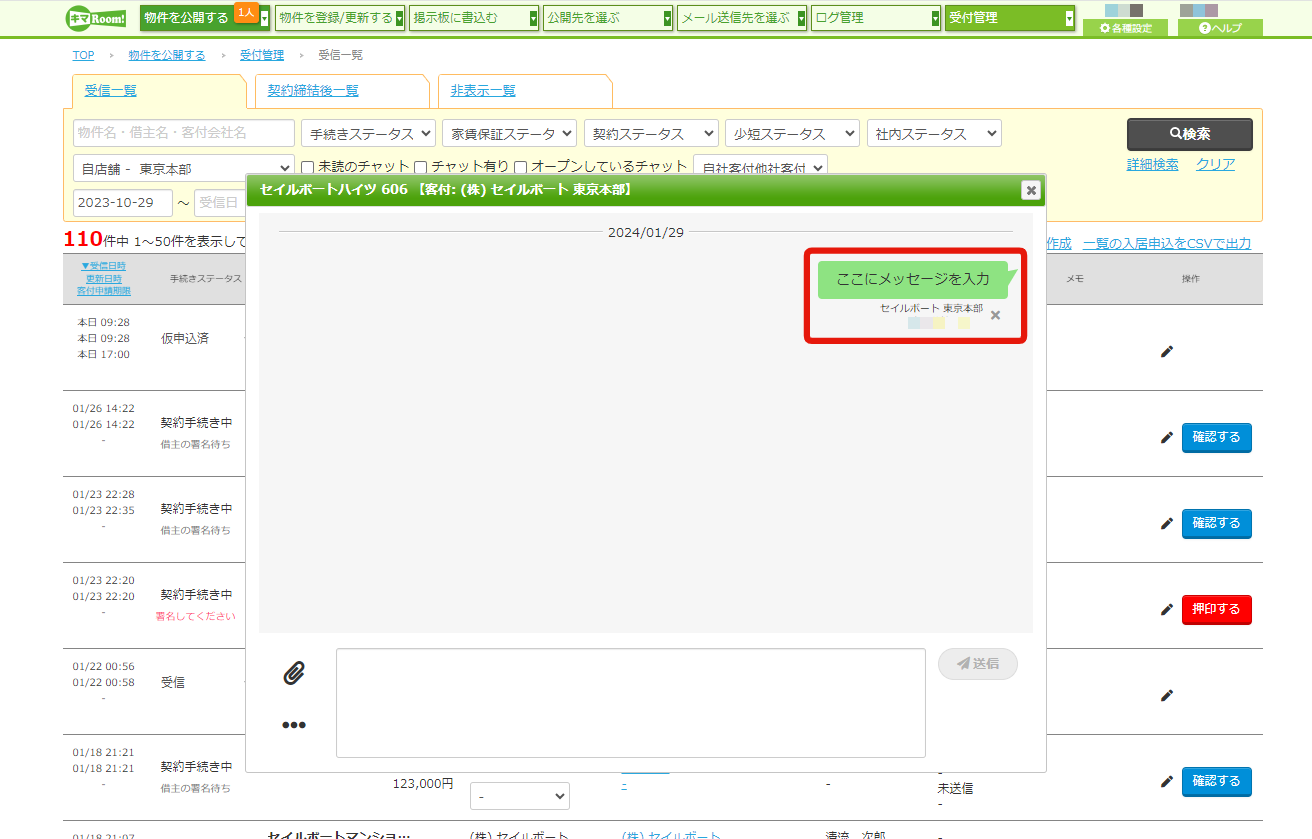Viewport: 1312px width, 839px height.
Task: Open the dropdown under 123,000円 row
Action: 520,796
